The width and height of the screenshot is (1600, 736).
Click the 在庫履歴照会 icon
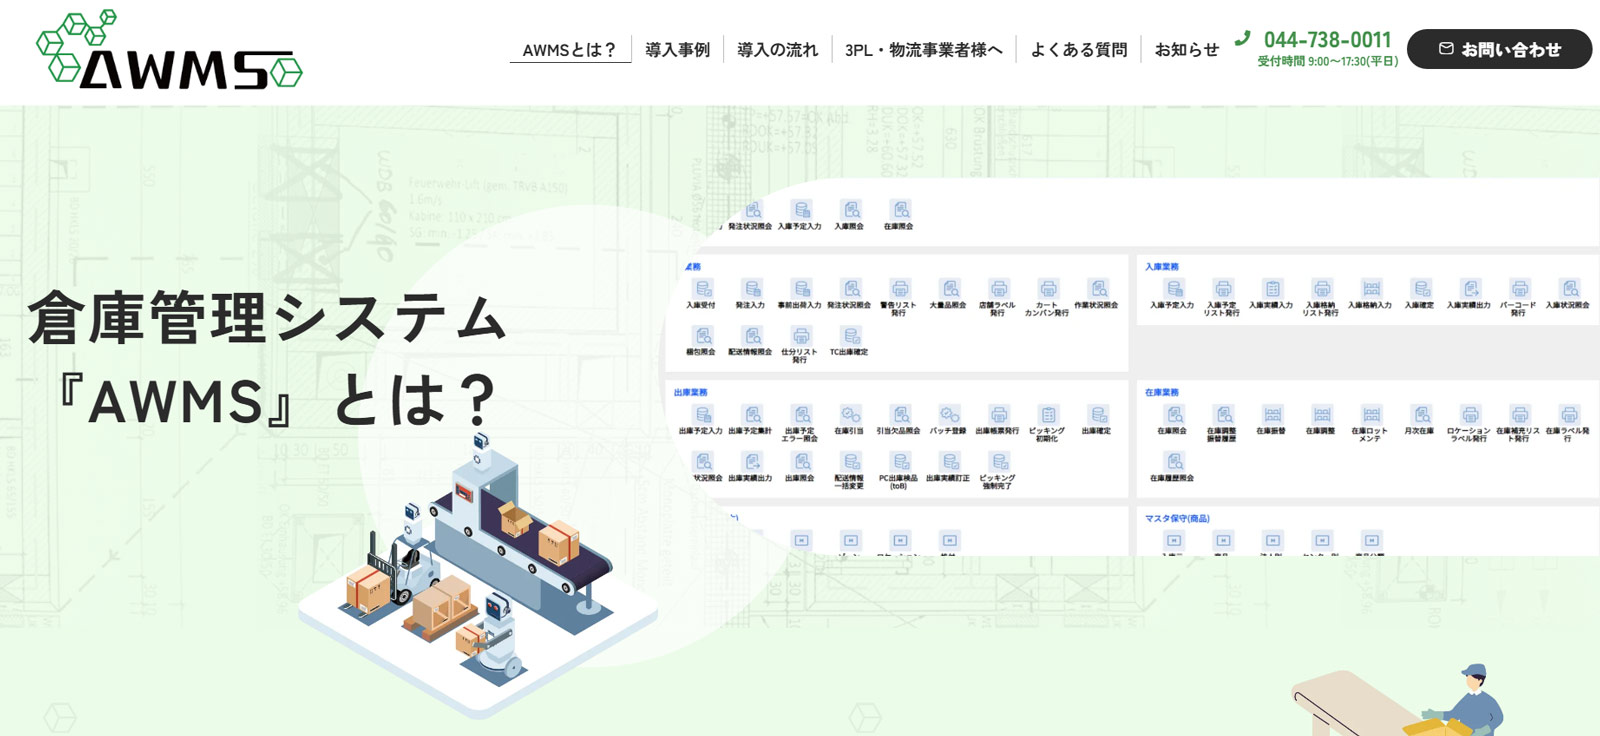pos(1174,461)
